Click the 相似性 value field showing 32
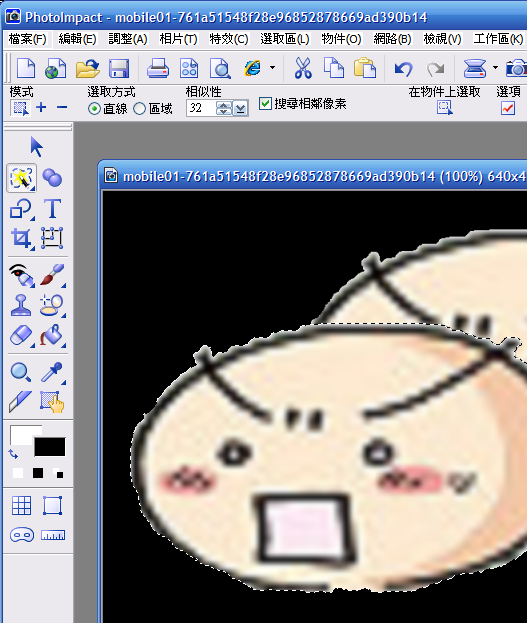Image resolution: width=527 pixels, height=623 pixels. 201,108
